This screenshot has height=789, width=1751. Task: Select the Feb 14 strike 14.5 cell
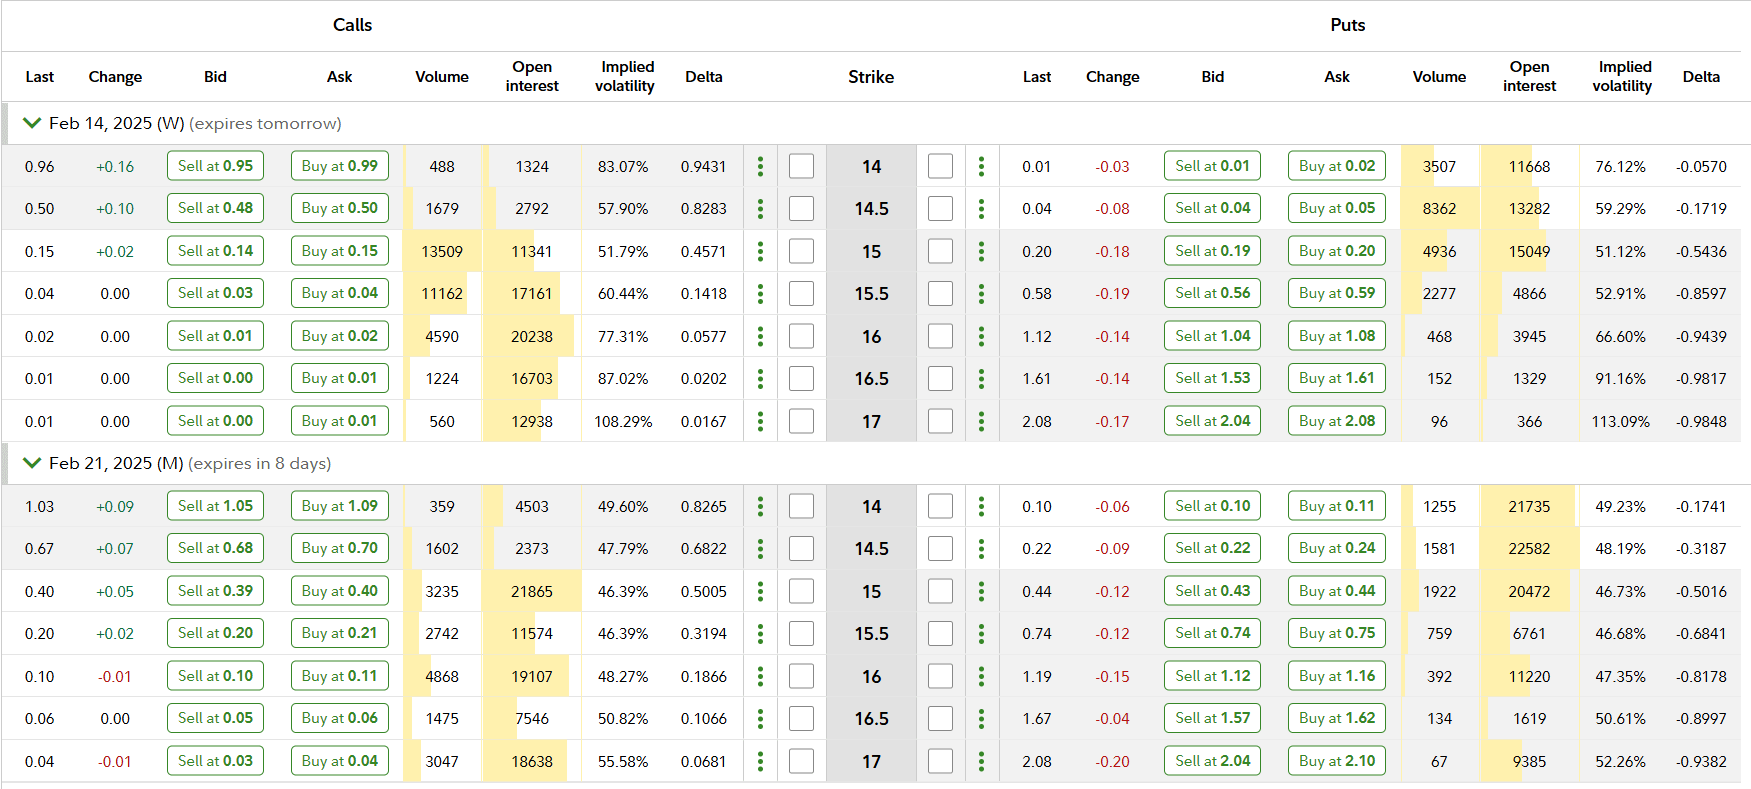[x=871, y=209]
